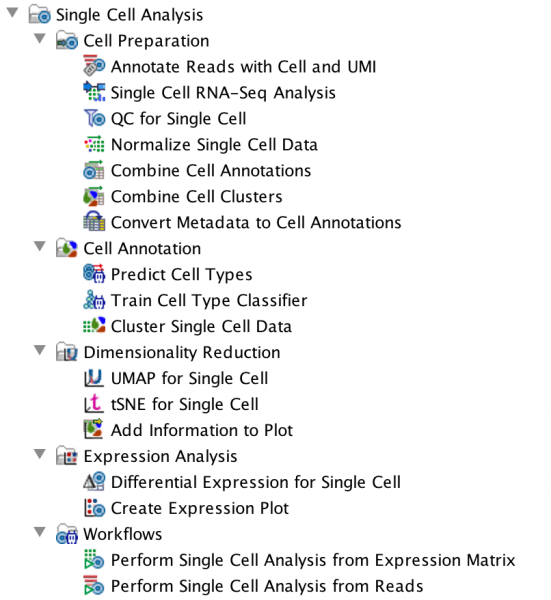The height and width of the screenshot is (600, 551).
Task: Click the Annotate Reads with Cell and UMI icon
Action: pyautogui.click(x=94, y=66)
